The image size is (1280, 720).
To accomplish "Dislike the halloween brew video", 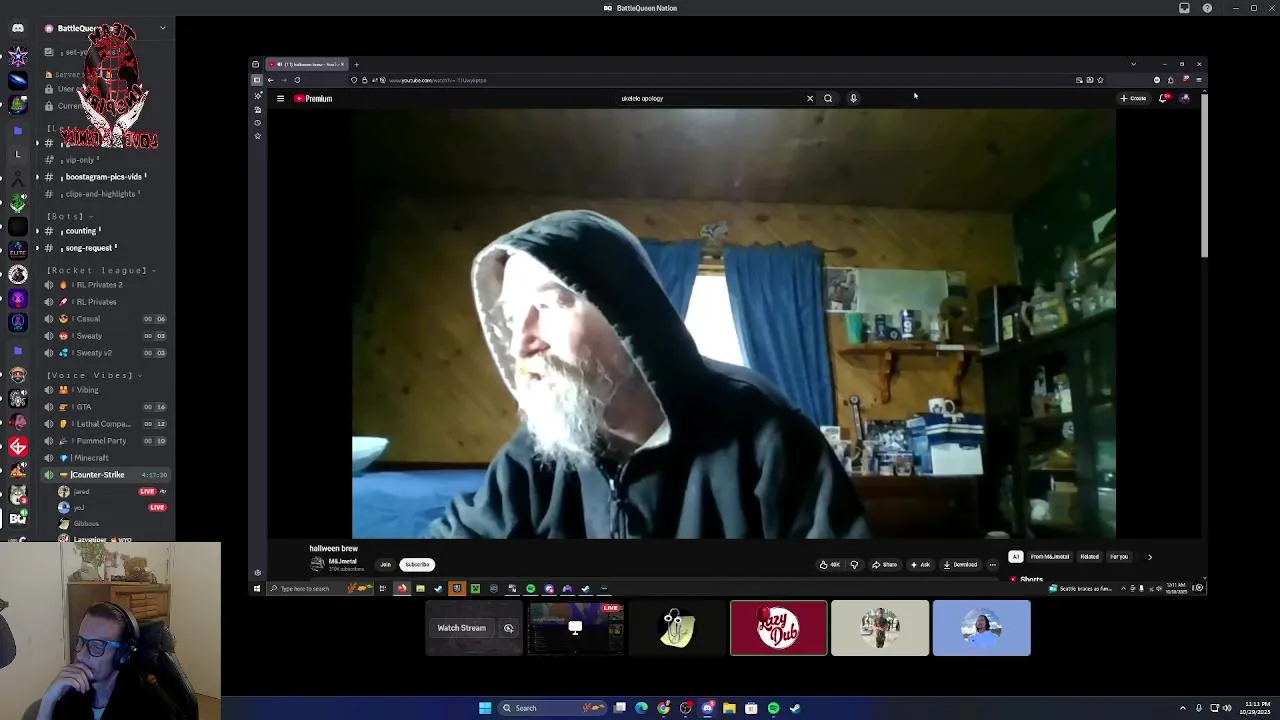I will coord(854,564).
